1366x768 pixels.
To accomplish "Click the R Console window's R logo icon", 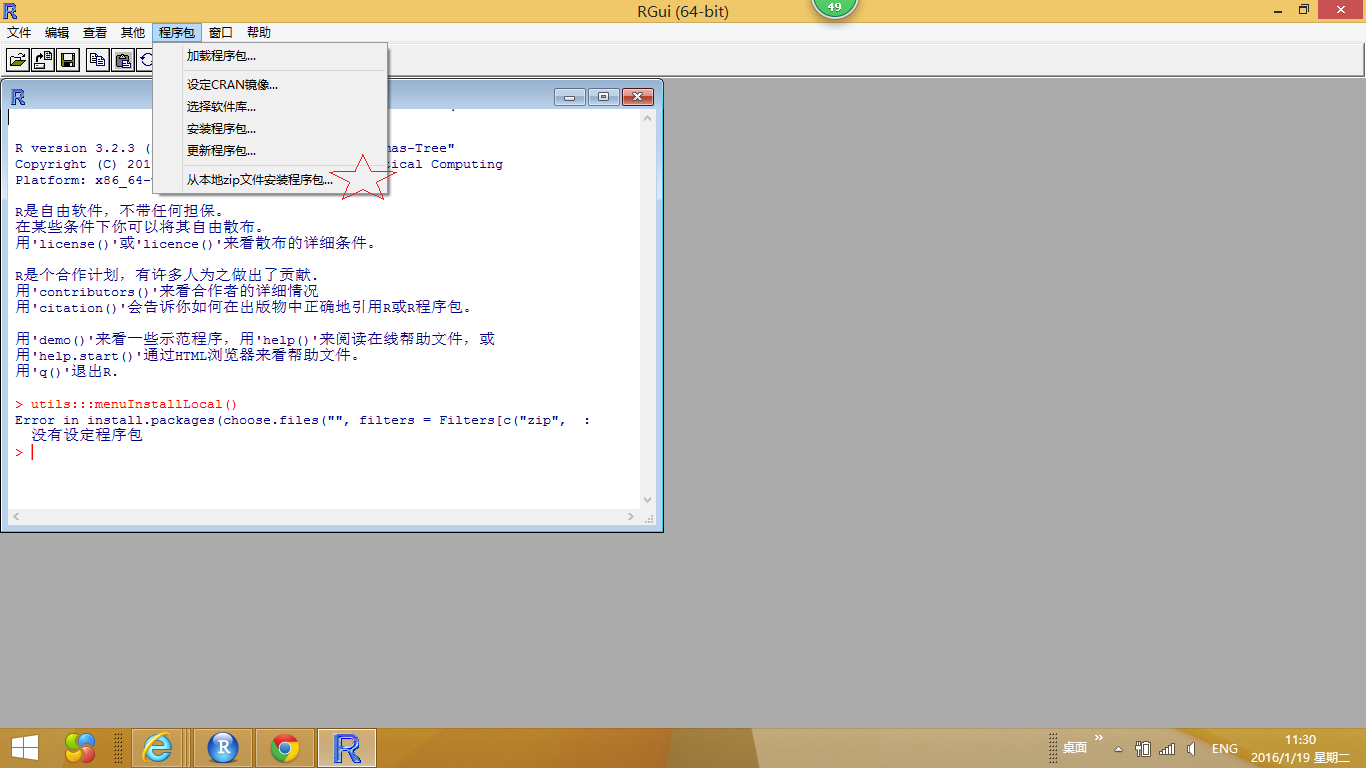I will coord(18,97).
